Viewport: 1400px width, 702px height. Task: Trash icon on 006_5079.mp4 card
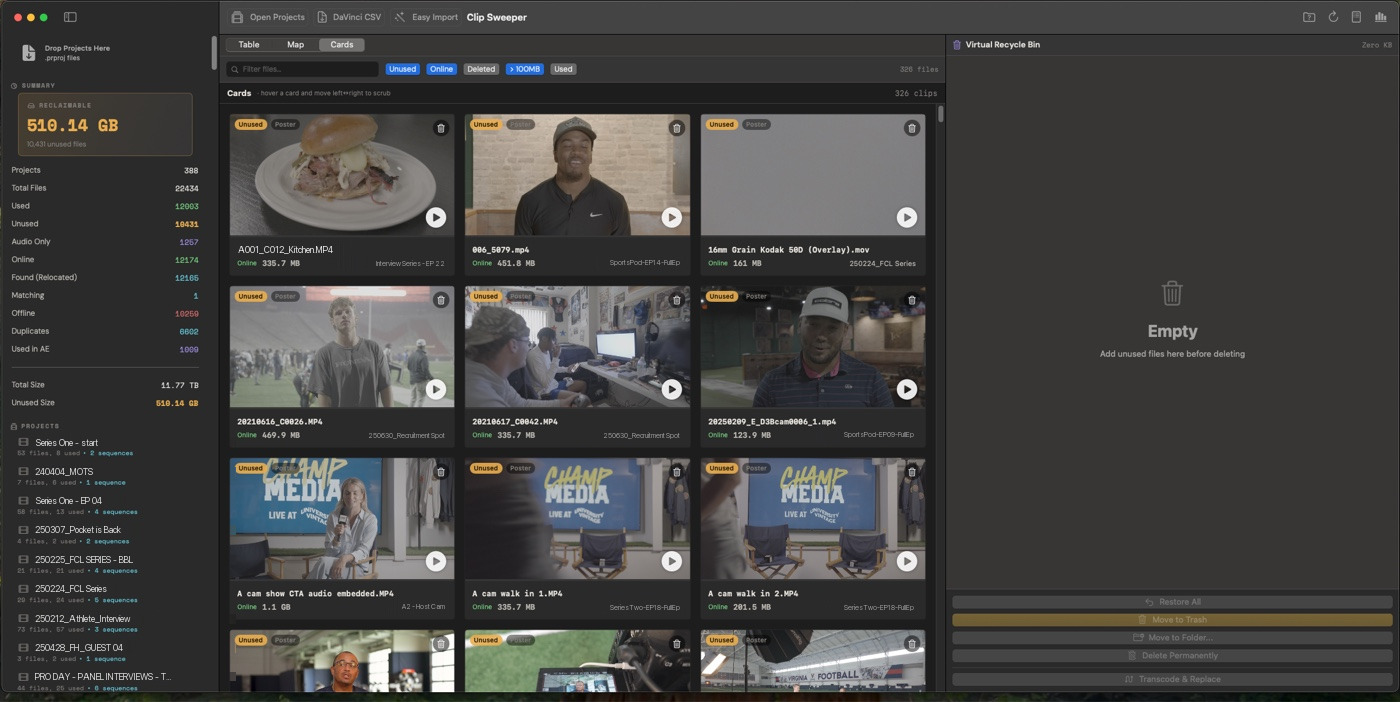pos(676,128)
